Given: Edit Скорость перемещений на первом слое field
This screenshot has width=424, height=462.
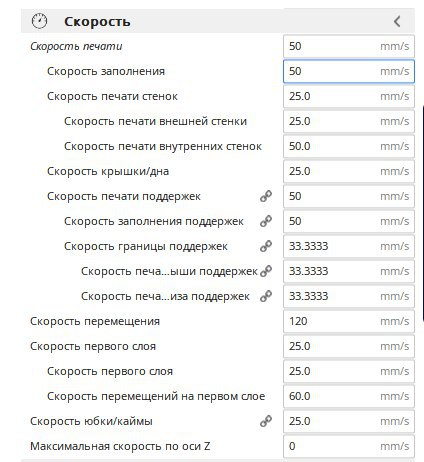Looking at the screenshot, I should 349,396.
